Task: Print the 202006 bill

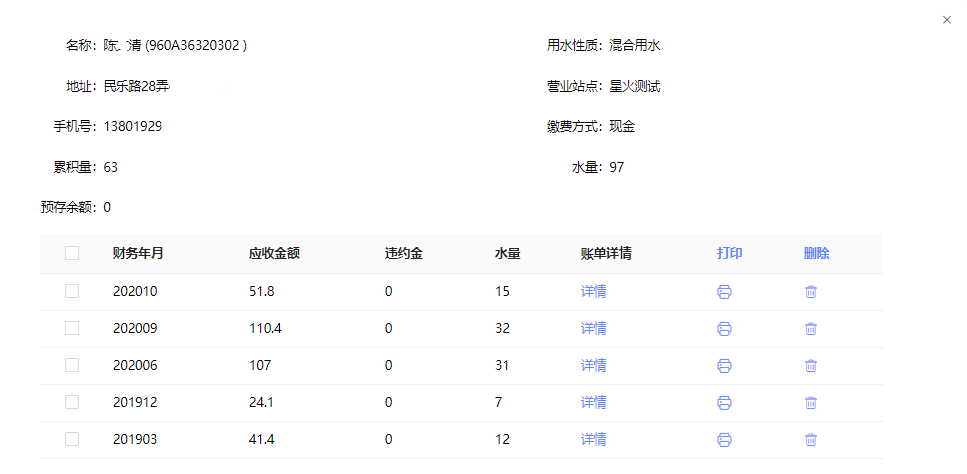Action: tap(724, 366)
